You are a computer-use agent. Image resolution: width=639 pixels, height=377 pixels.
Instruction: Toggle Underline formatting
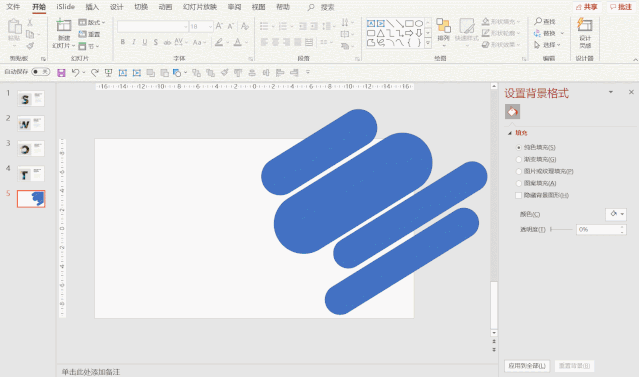pyautogui.click(x=145, y=42)
